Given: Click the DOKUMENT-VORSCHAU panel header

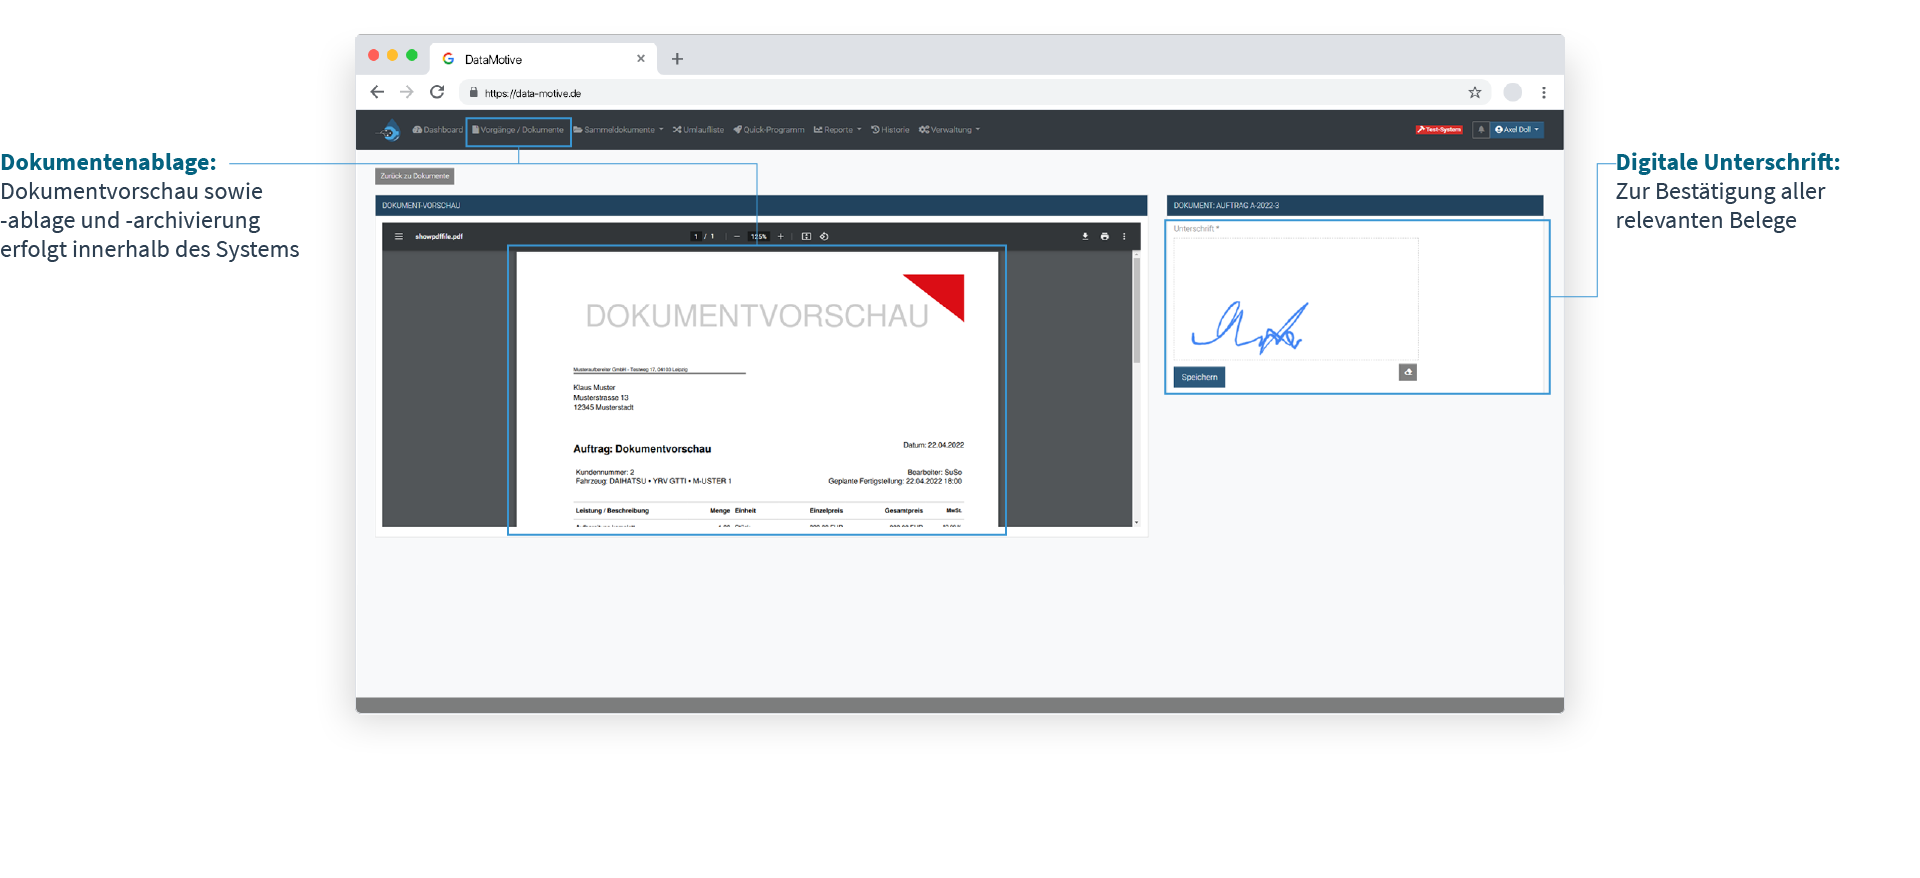Looking at the screenshot, I should tap(761, 205).
